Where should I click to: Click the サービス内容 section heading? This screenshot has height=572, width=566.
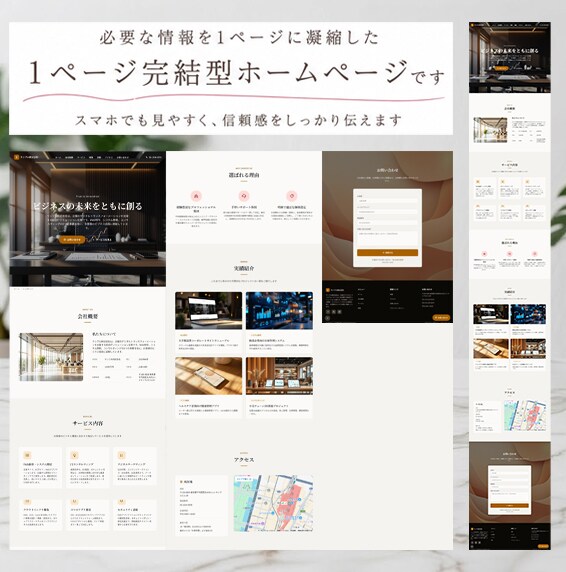coord(88,424)
